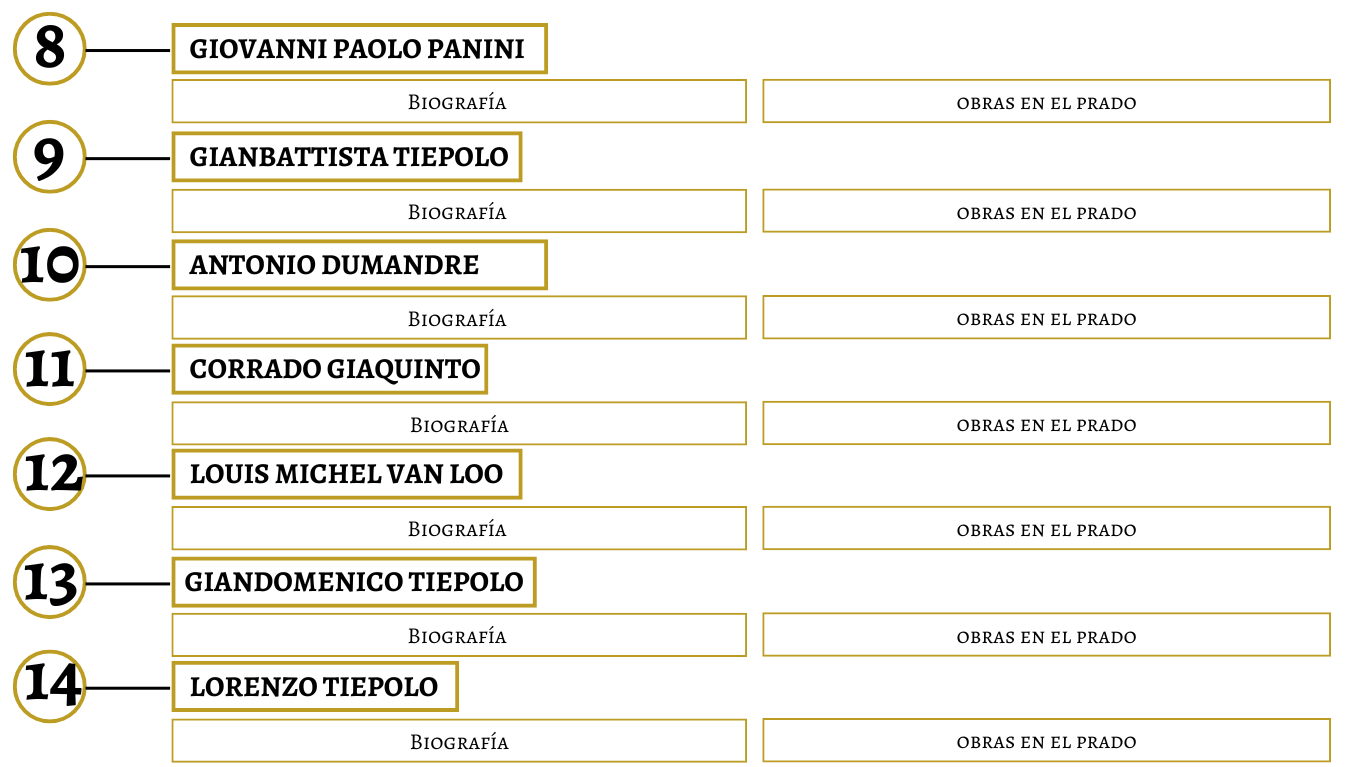The image size is (1366, 767).
Task: Click the Antonio Dumandre name label
Action: [x=334, y=265]
